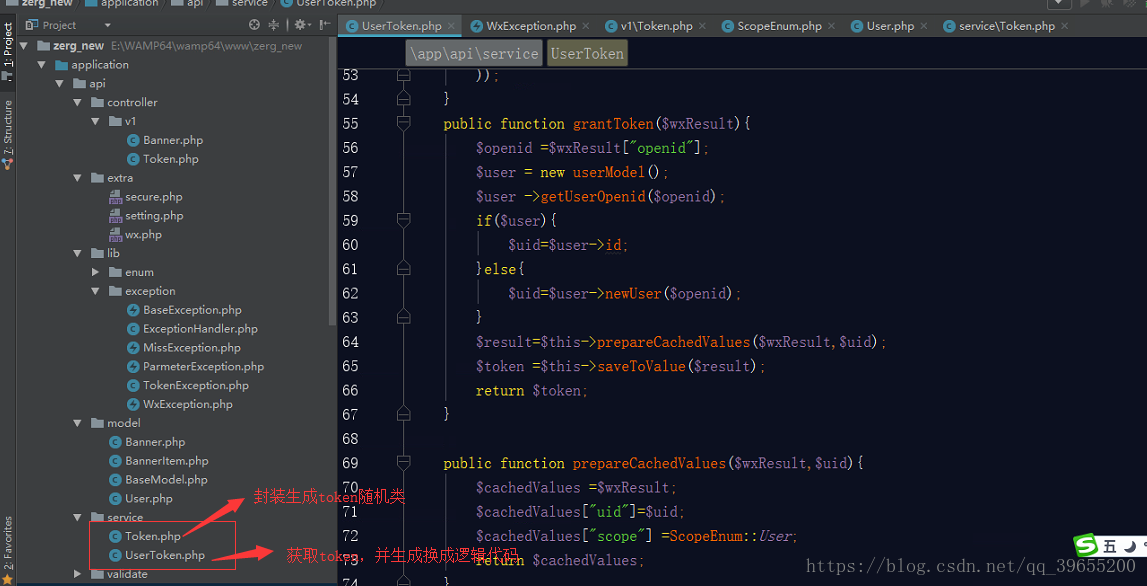Collapse the controller folder arrow
Viewport: 1147px width, 586px height.
click(x=78, y=102)
